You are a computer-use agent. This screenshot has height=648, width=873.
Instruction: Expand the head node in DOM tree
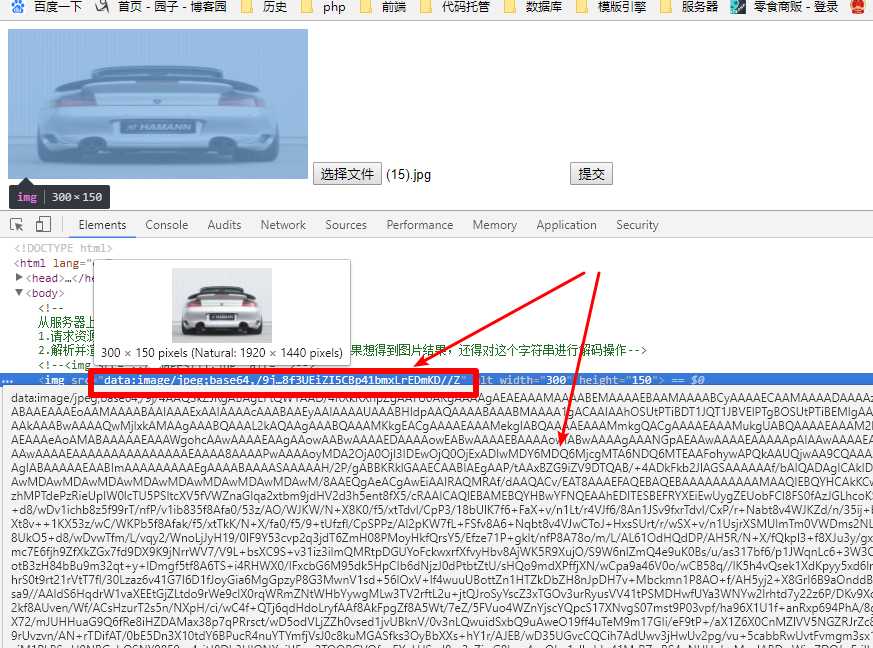[x=19, y=277]
